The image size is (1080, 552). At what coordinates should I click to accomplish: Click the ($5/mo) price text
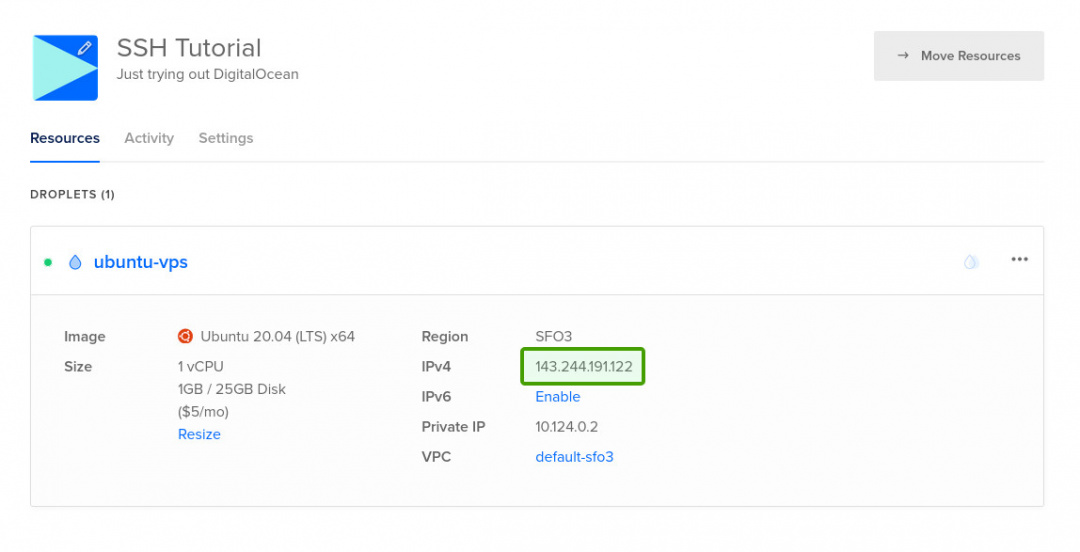203,411
